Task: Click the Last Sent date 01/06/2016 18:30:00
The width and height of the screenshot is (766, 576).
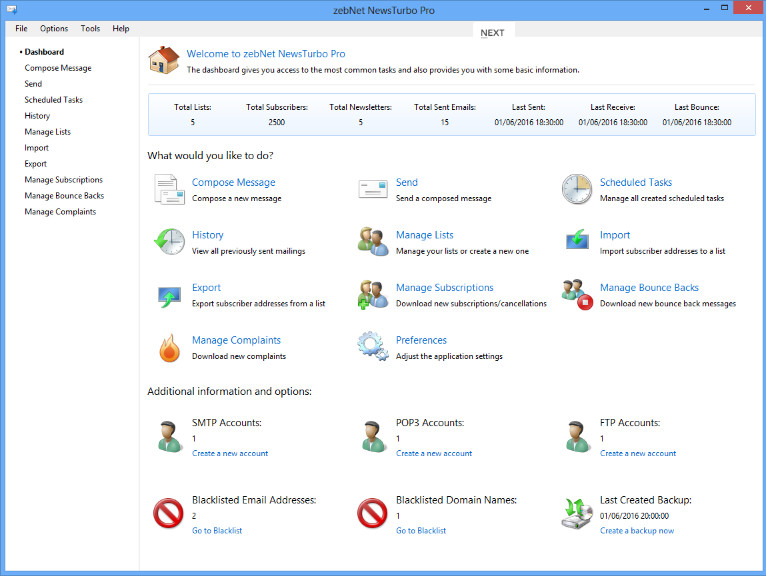Action: pyautogui.click(x=529, y=122)
